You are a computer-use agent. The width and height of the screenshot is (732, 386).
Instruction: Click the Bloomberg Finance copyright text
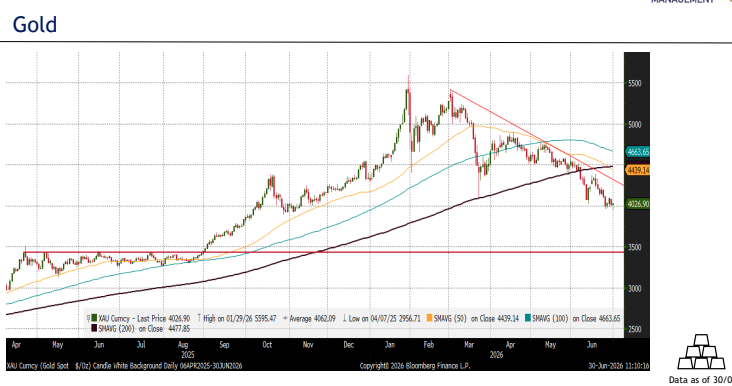click(415, 366)
